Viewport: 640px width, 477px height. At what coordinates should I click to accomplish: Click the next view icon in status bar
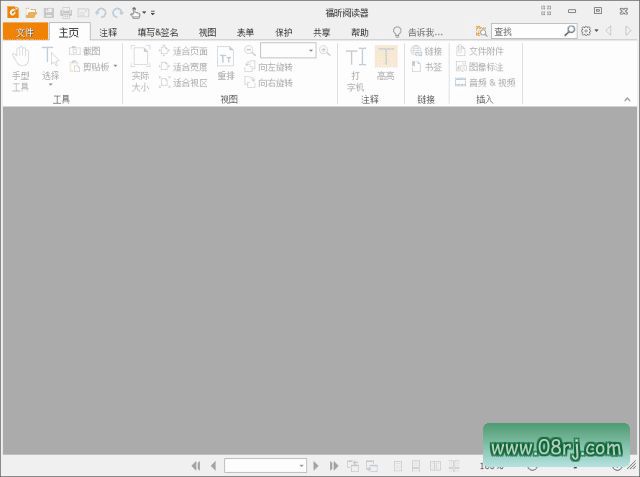pyautogui.click(x=371, y=466)
